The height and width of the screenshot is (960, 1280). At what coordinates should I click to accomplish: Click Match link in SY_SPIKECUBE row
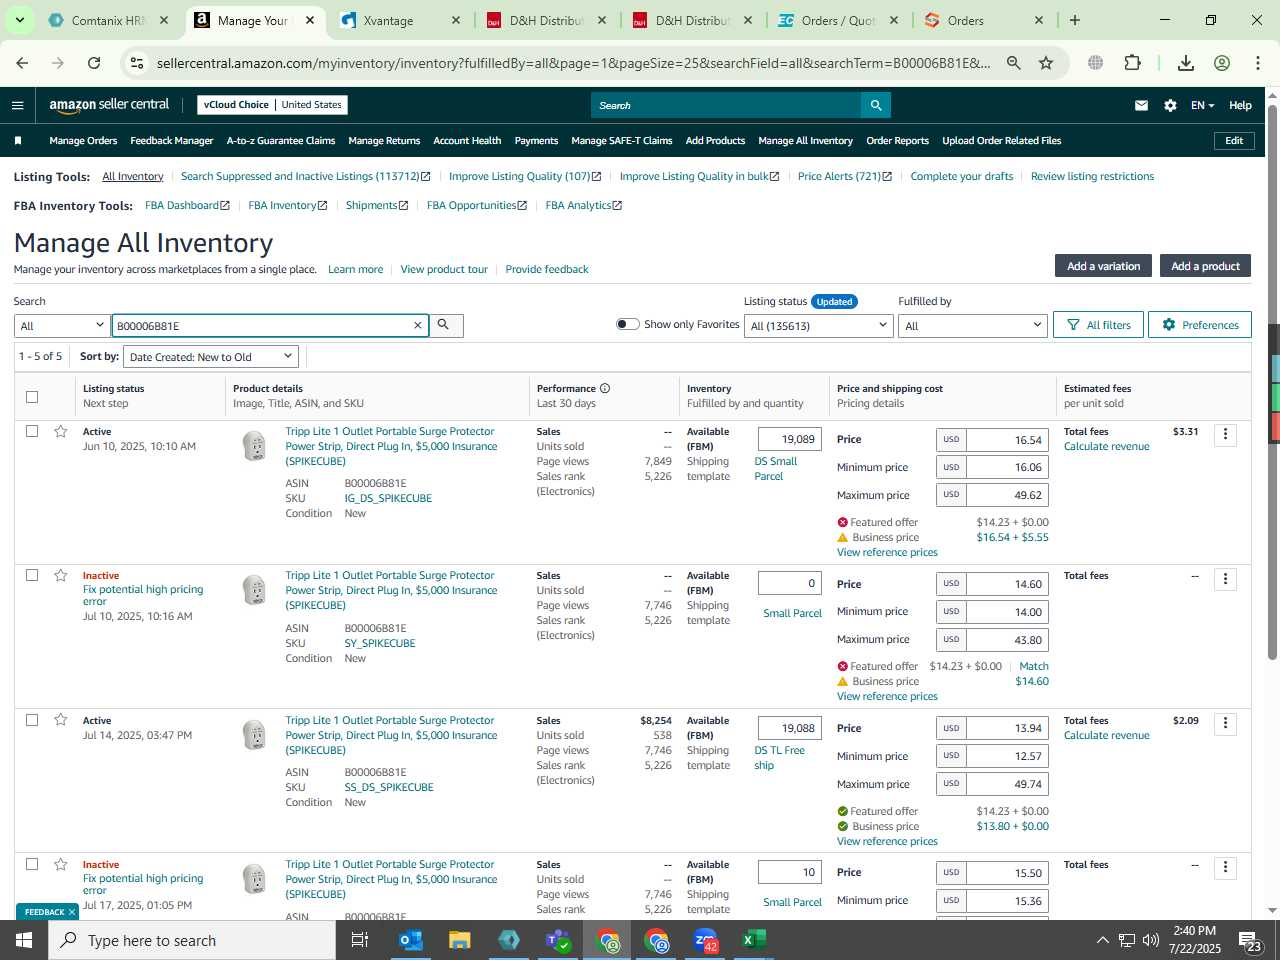pyautogui.click(x=1034, y=666)
